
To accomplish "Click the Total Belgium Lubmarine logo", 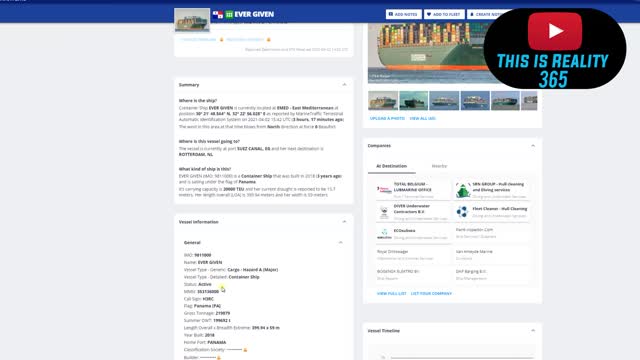I will coord(384,190).
